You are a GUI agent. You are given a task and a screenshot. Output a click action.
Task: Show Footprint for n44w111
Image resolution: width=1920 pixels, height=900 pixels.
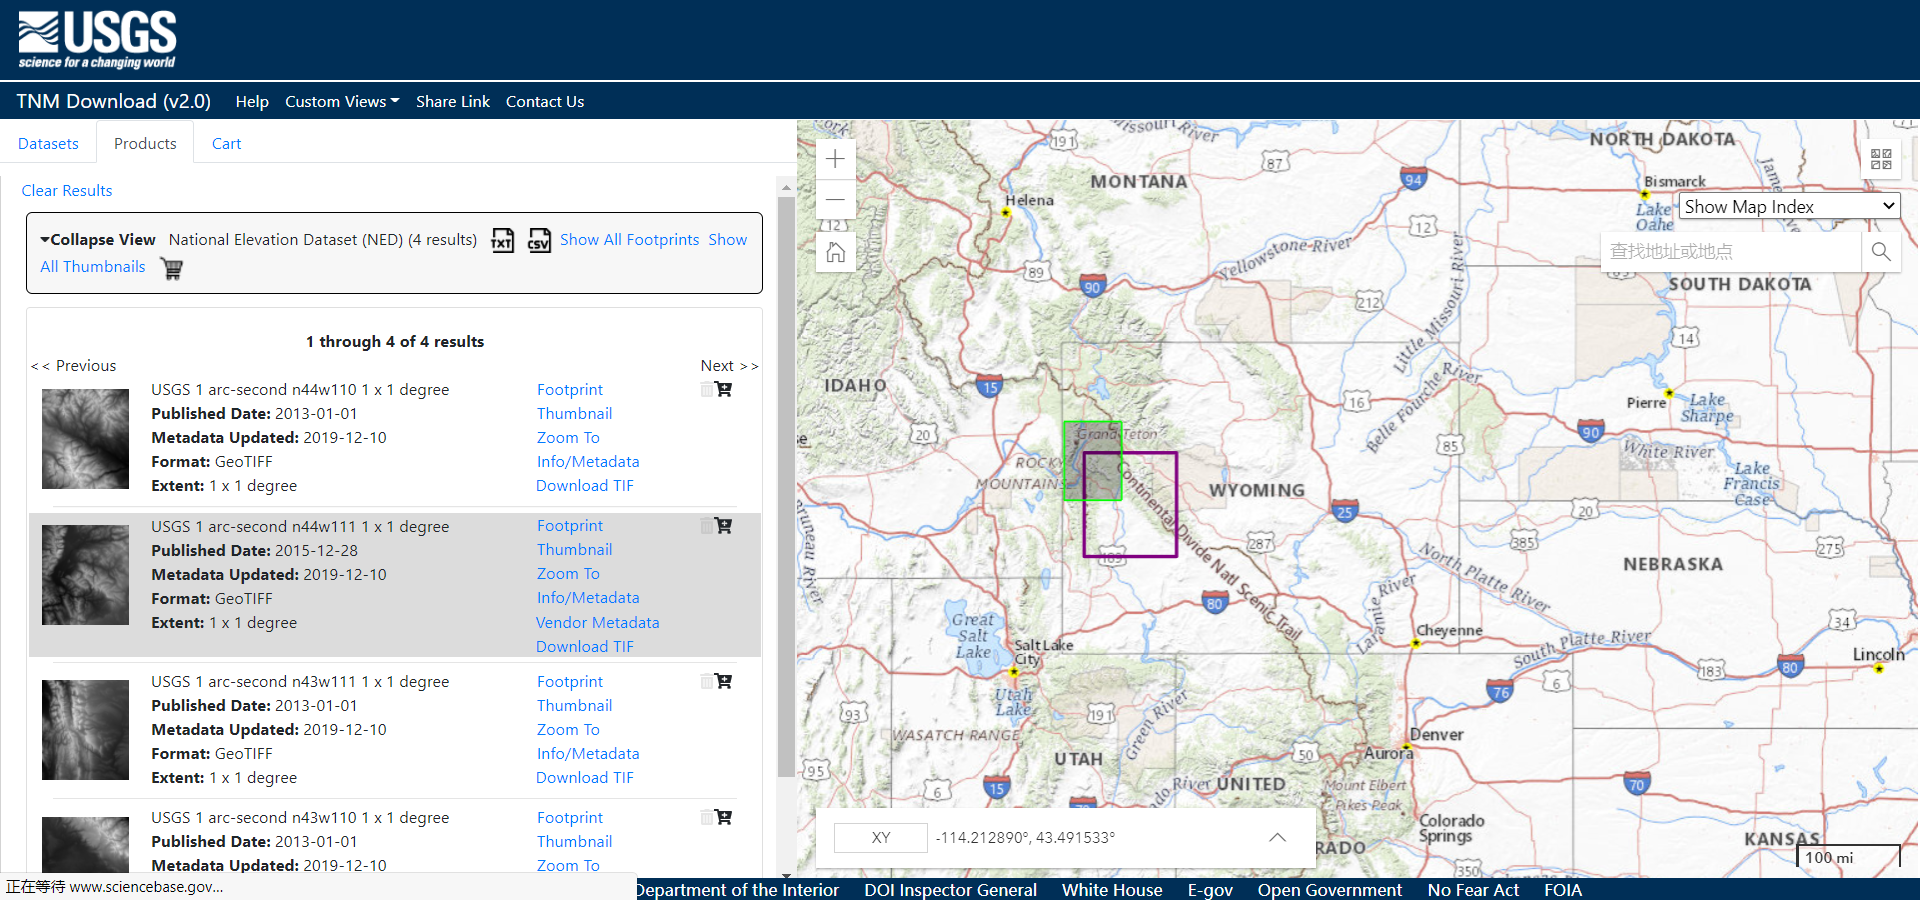point(570,525)
